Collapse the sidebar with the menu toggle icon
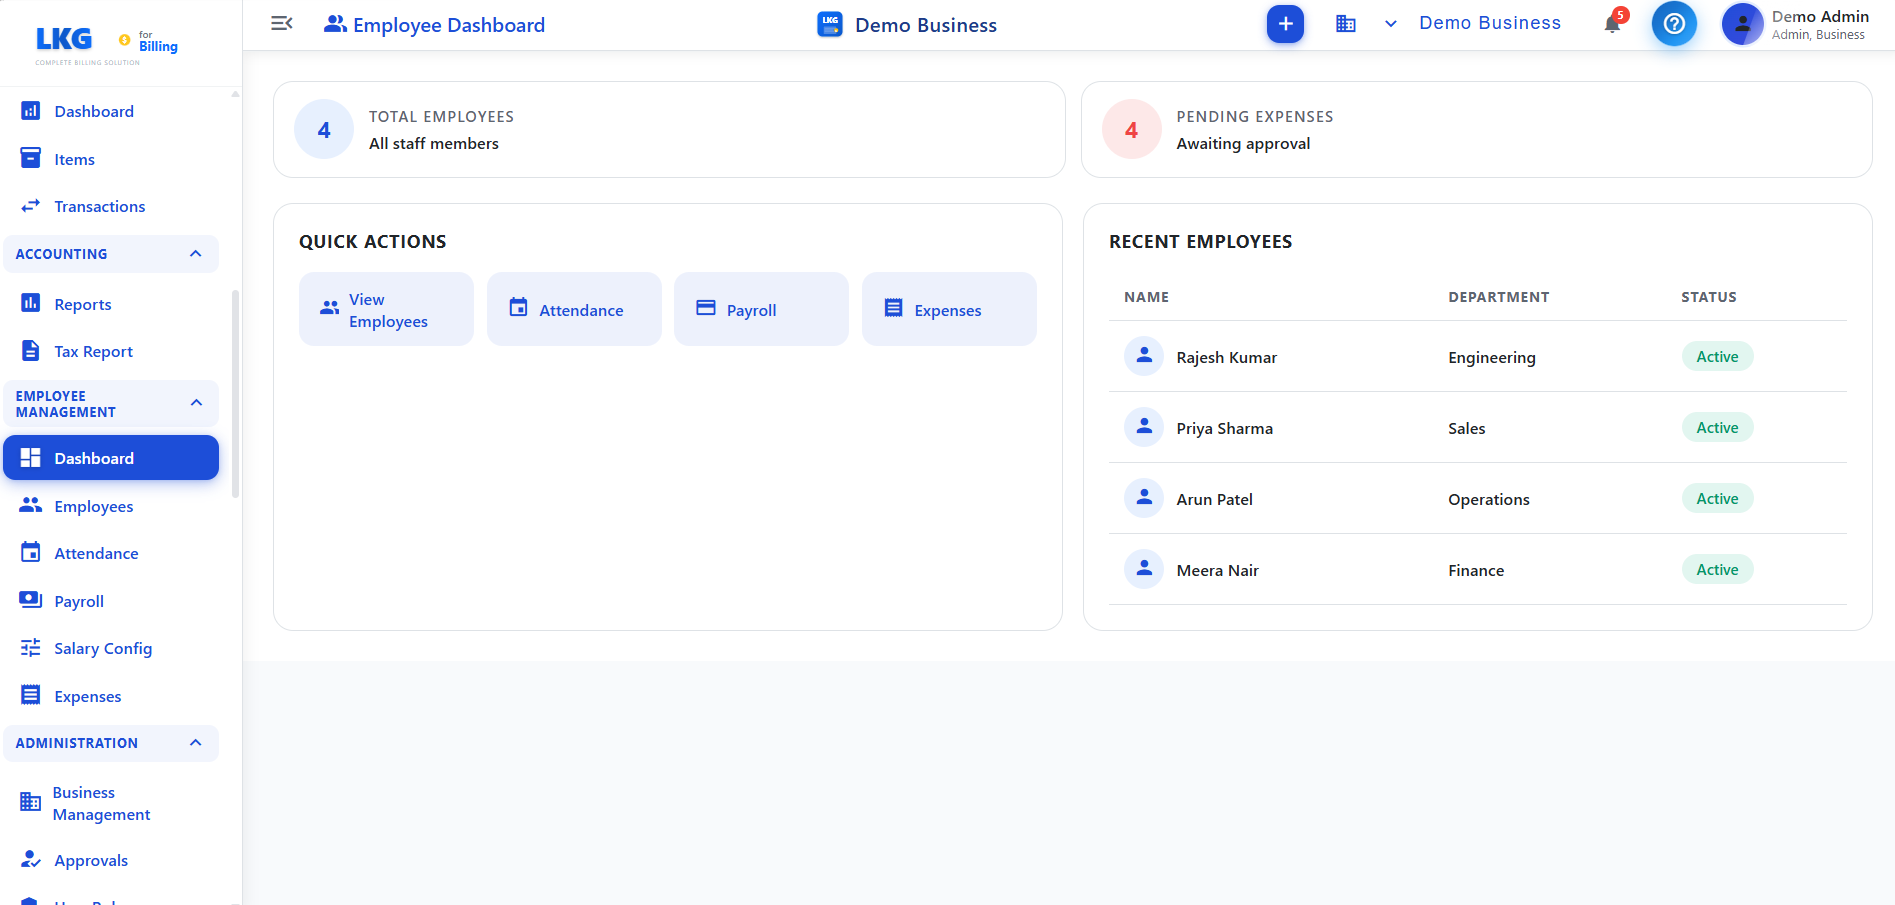 pos(282,23)
